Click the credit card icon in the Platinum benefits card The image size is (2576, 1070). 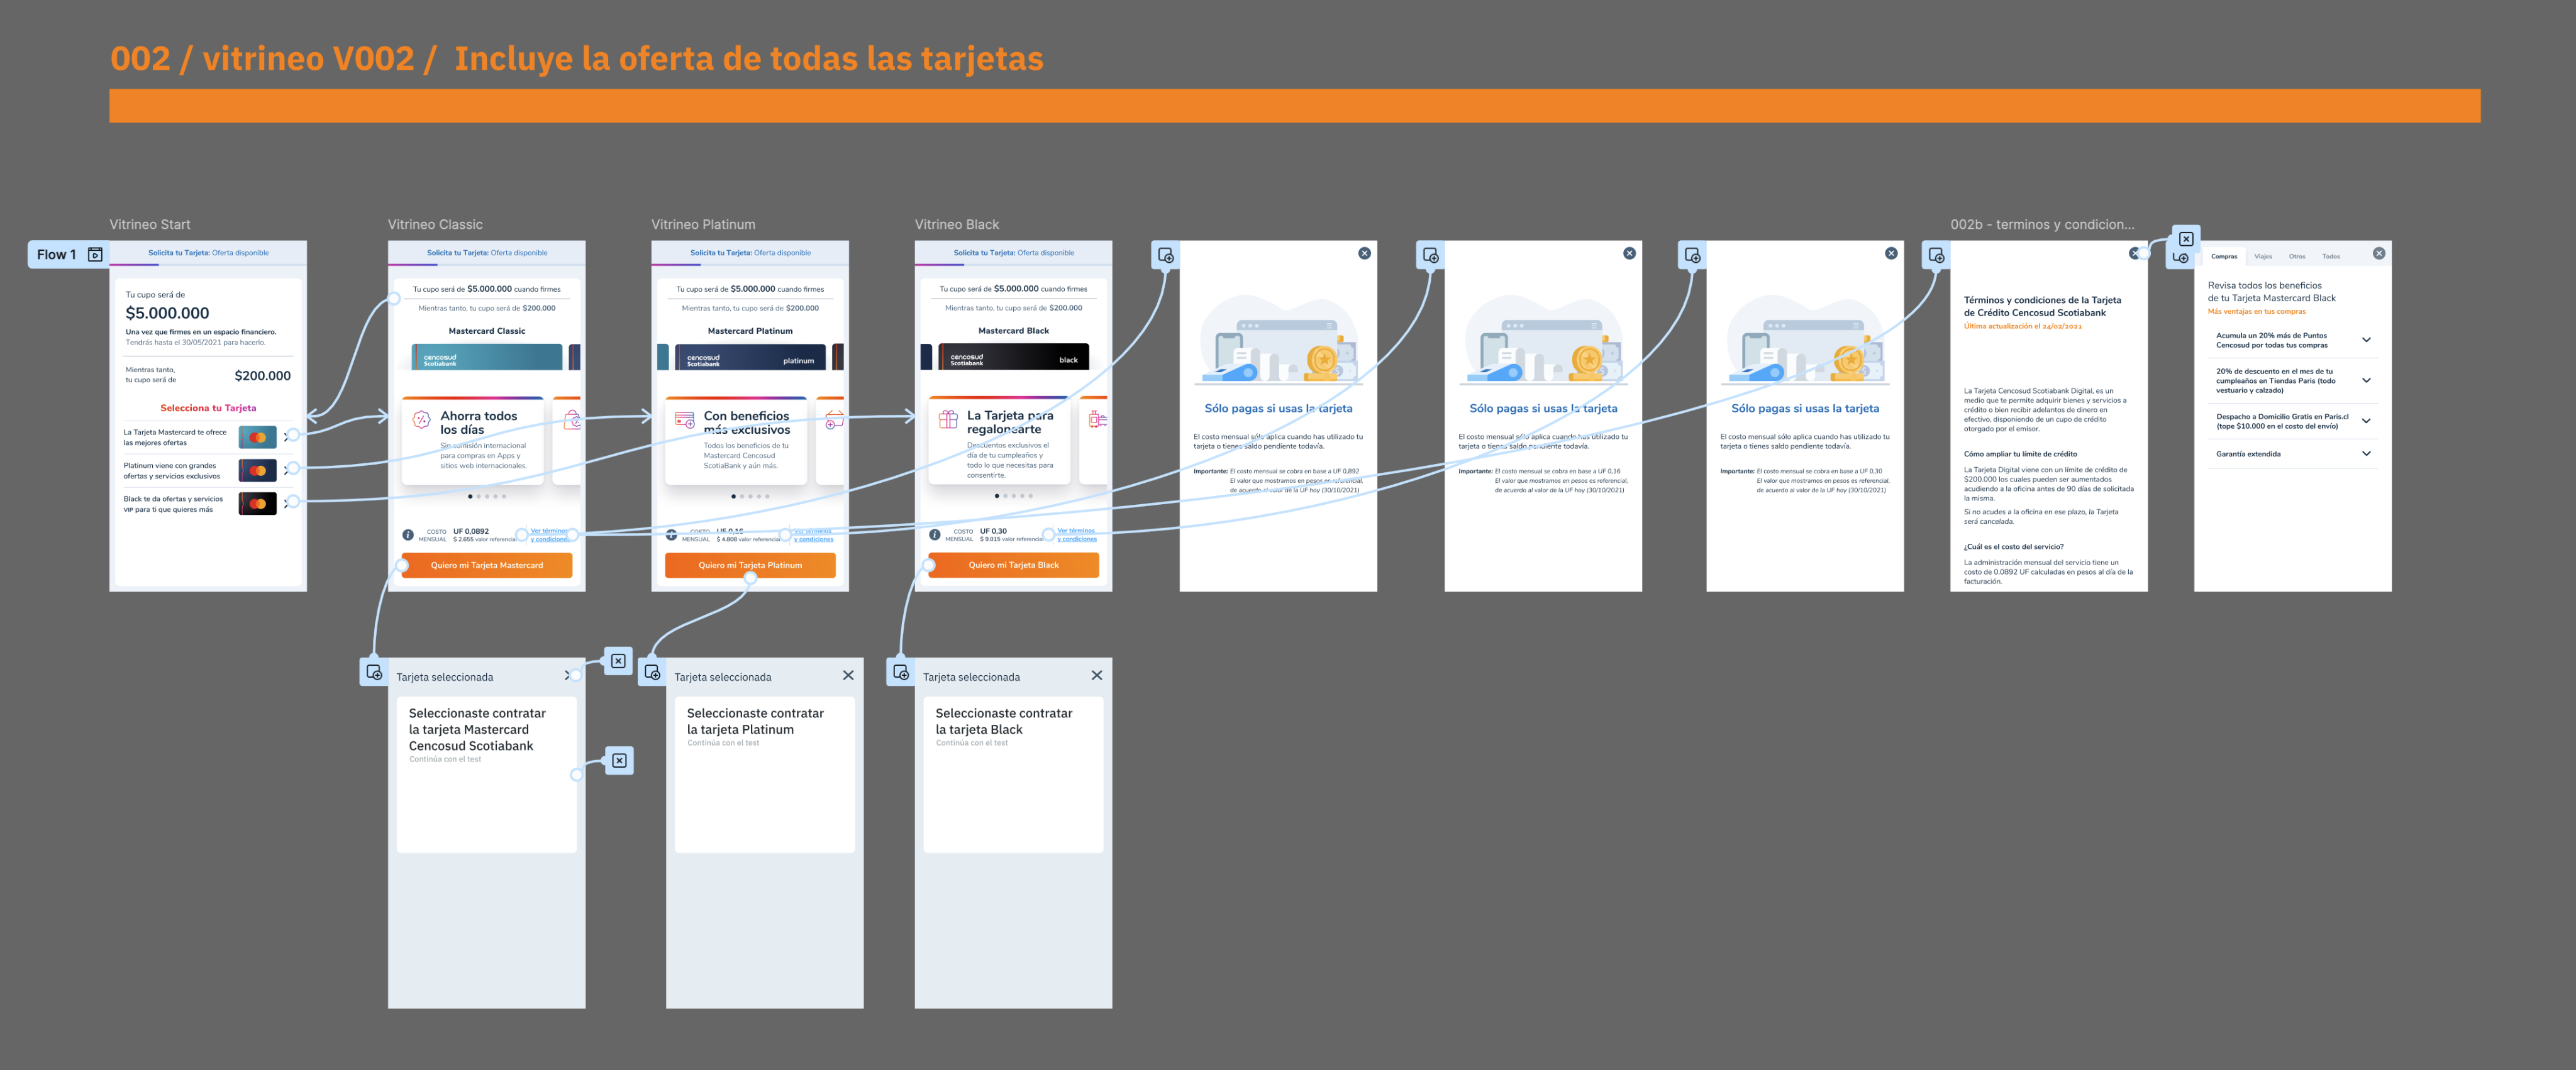[684, 420]
